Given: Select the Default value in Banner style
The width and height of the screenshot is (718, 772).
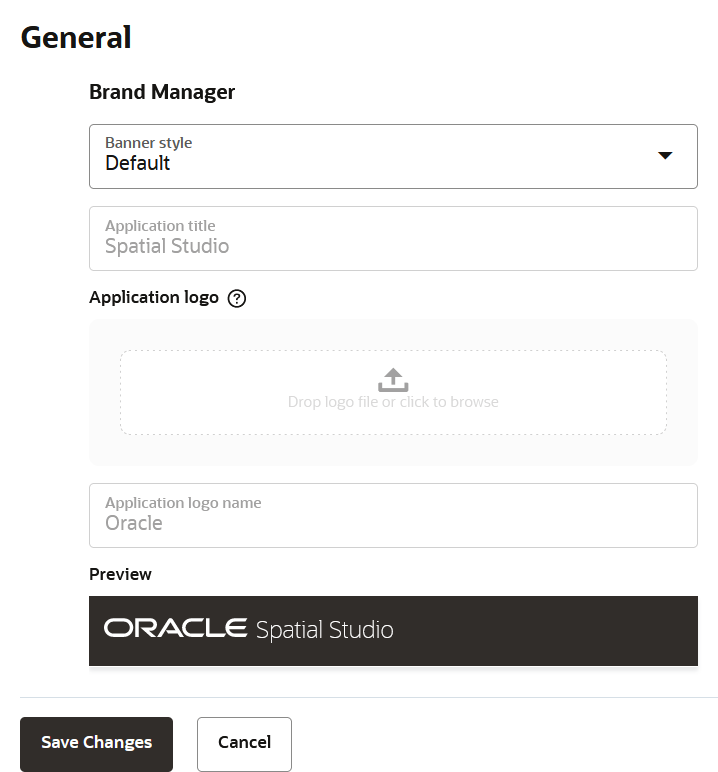Looking at the screenshot, I should pos(138,164).
